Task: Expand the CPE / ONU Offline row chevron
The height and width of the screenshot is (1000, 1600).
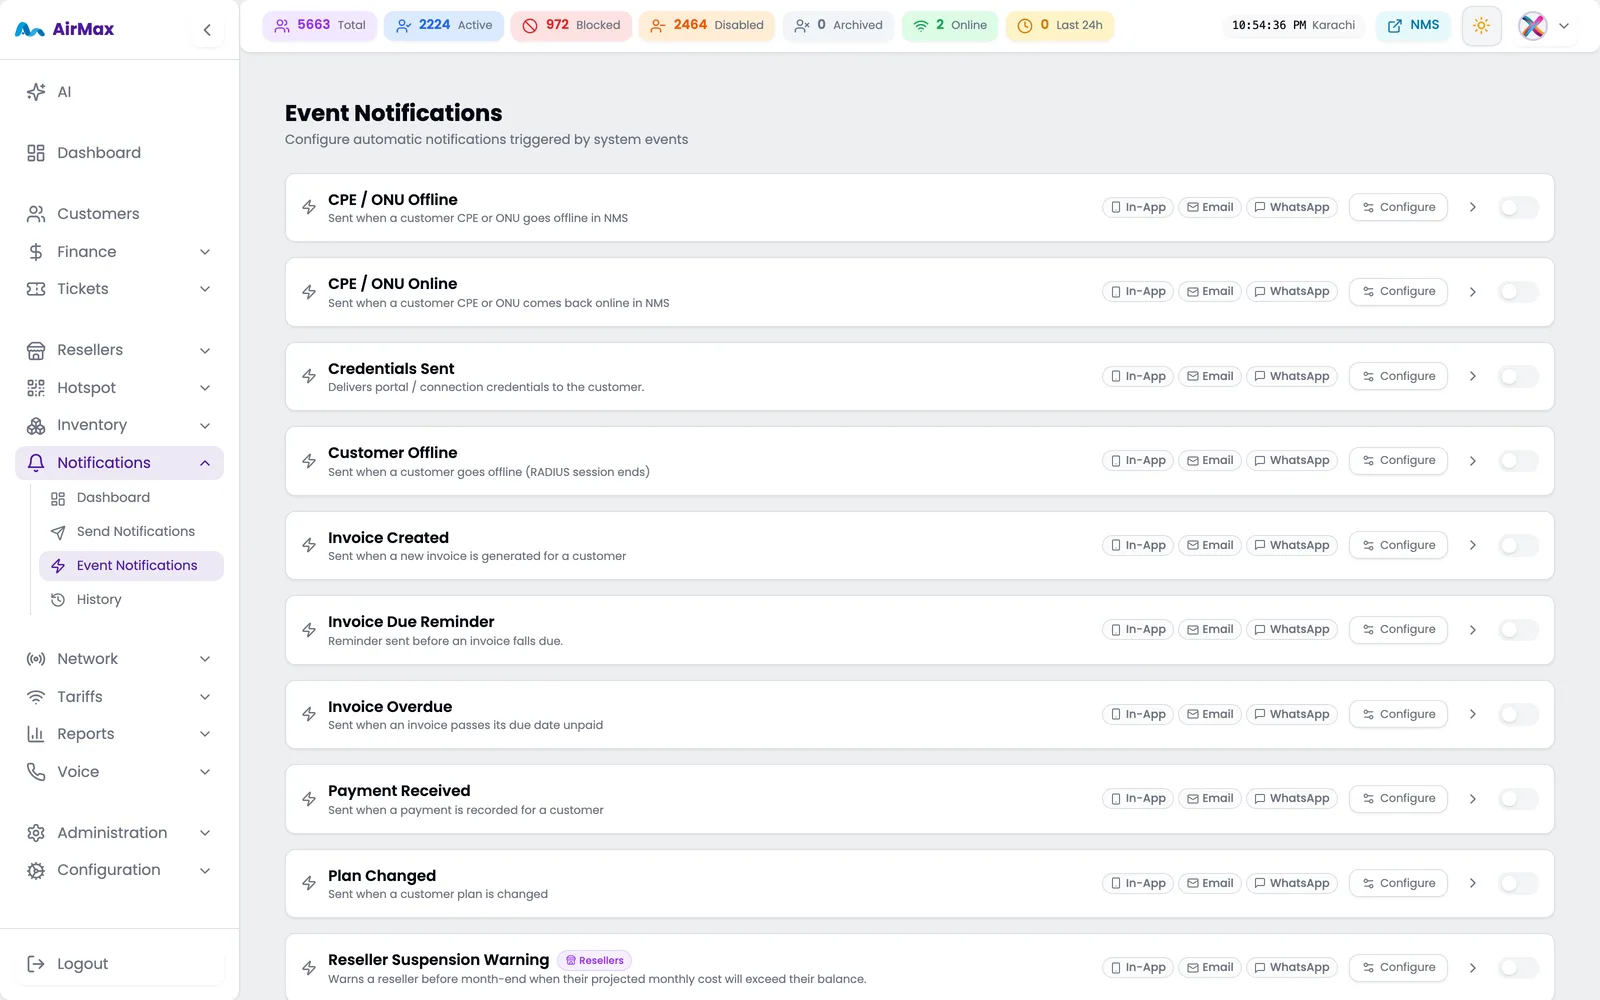Action: tap(1473, 207)
